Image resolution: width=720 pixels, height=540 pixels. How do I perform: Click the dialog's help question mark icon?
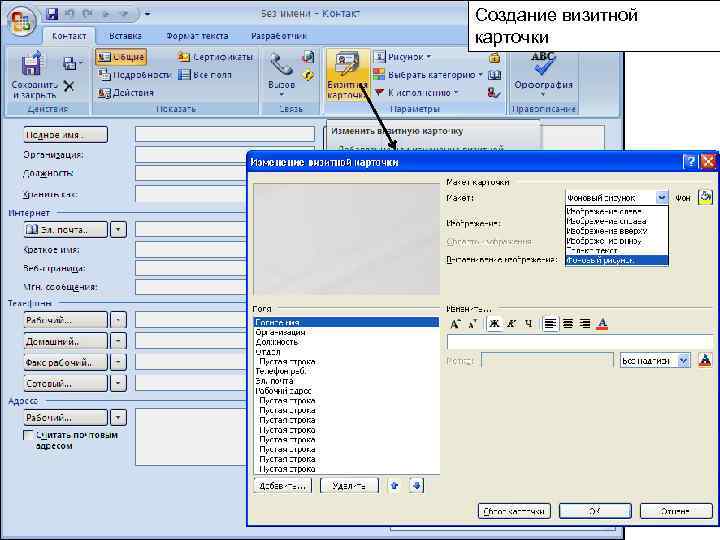click(x=690, y=162)
